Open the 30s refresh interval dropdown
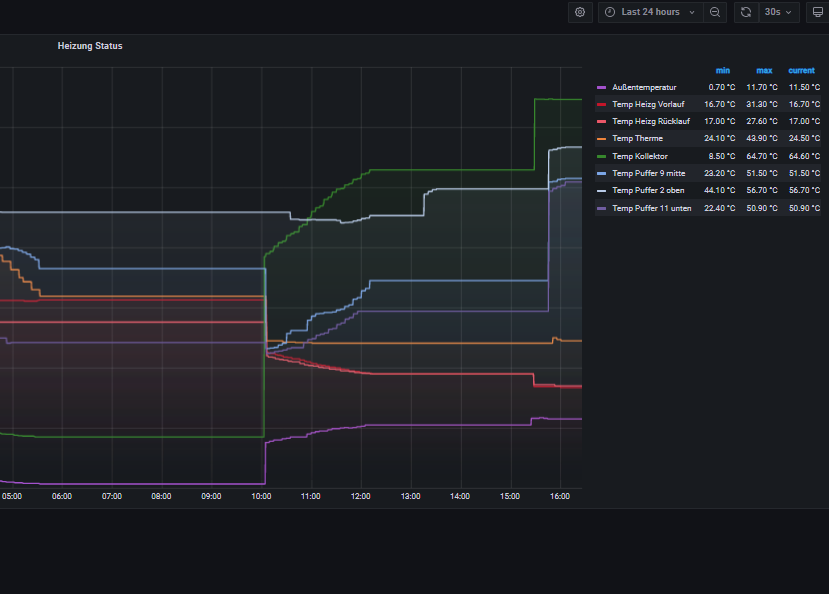Screen dimensions: 829x594 click(x=779, y=12)
